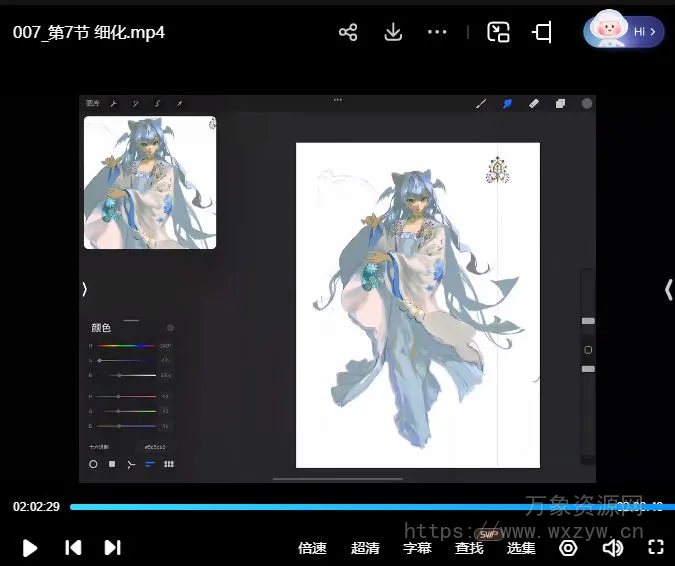Open the 超清 quality selector
Viewport: 675px width, 566px height.
[x=365, y=548]
